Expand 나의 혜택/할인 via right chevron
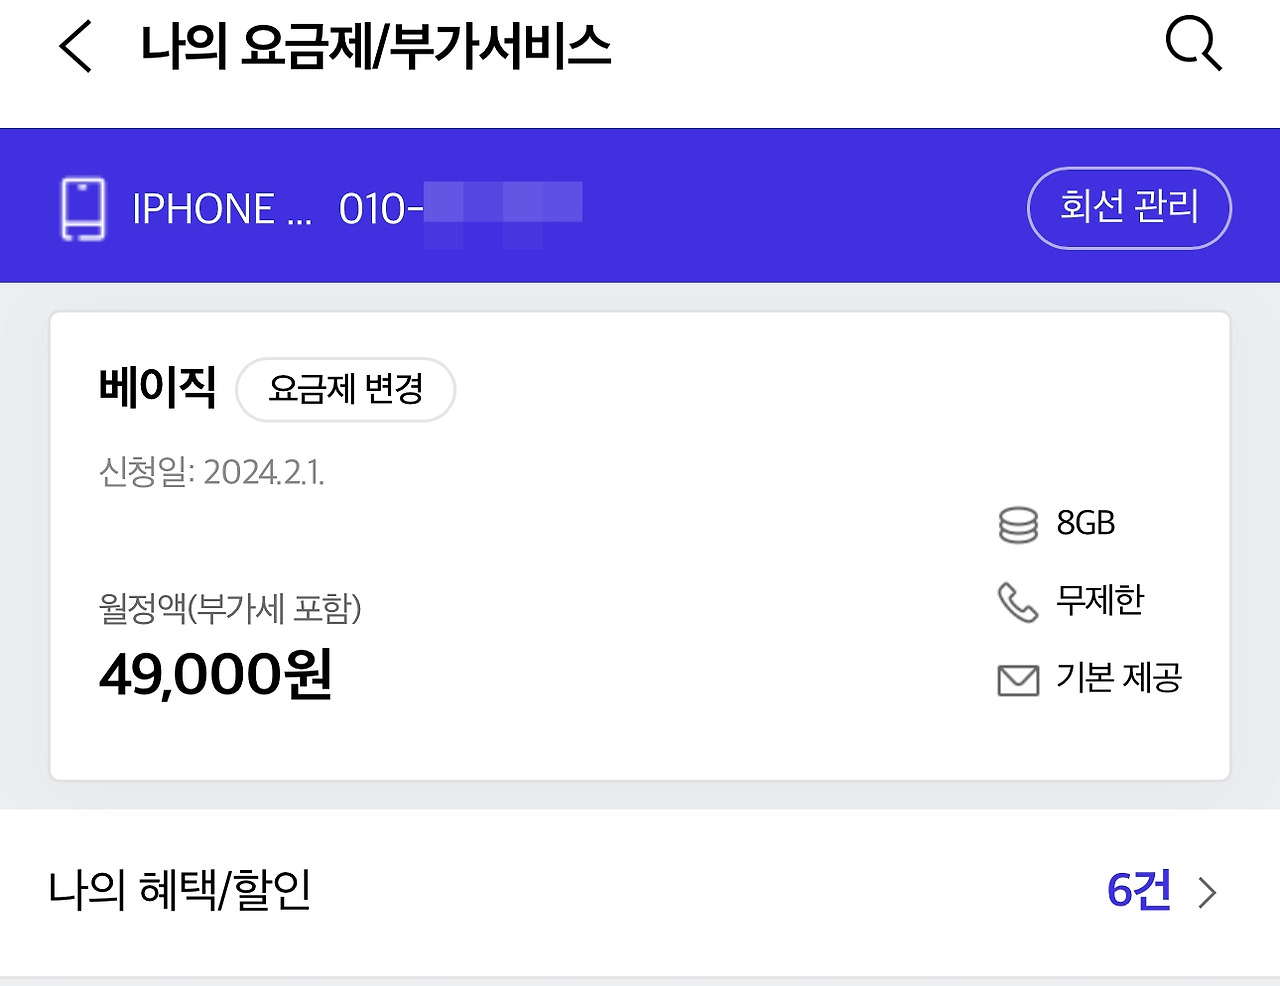Viewport: 1280px width, 986px height. click(1208, 891)
